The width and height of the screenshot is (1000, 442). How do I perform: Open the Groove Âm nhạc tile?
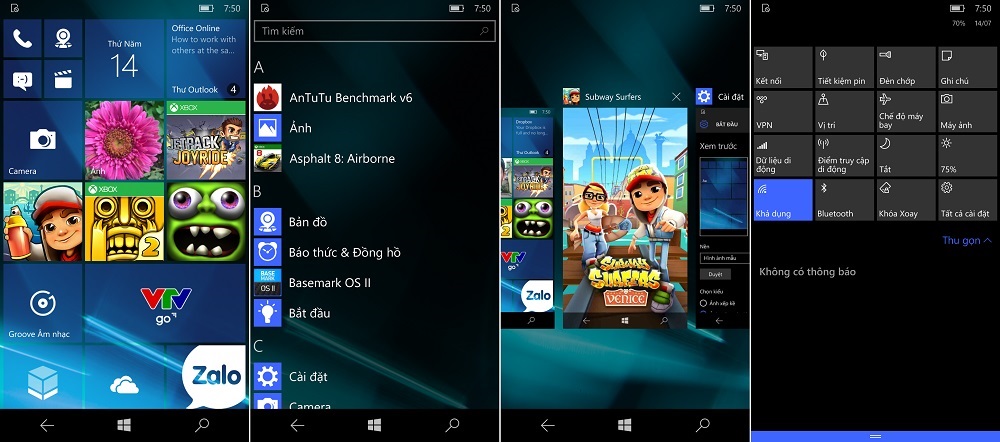[x=43, y=304]
